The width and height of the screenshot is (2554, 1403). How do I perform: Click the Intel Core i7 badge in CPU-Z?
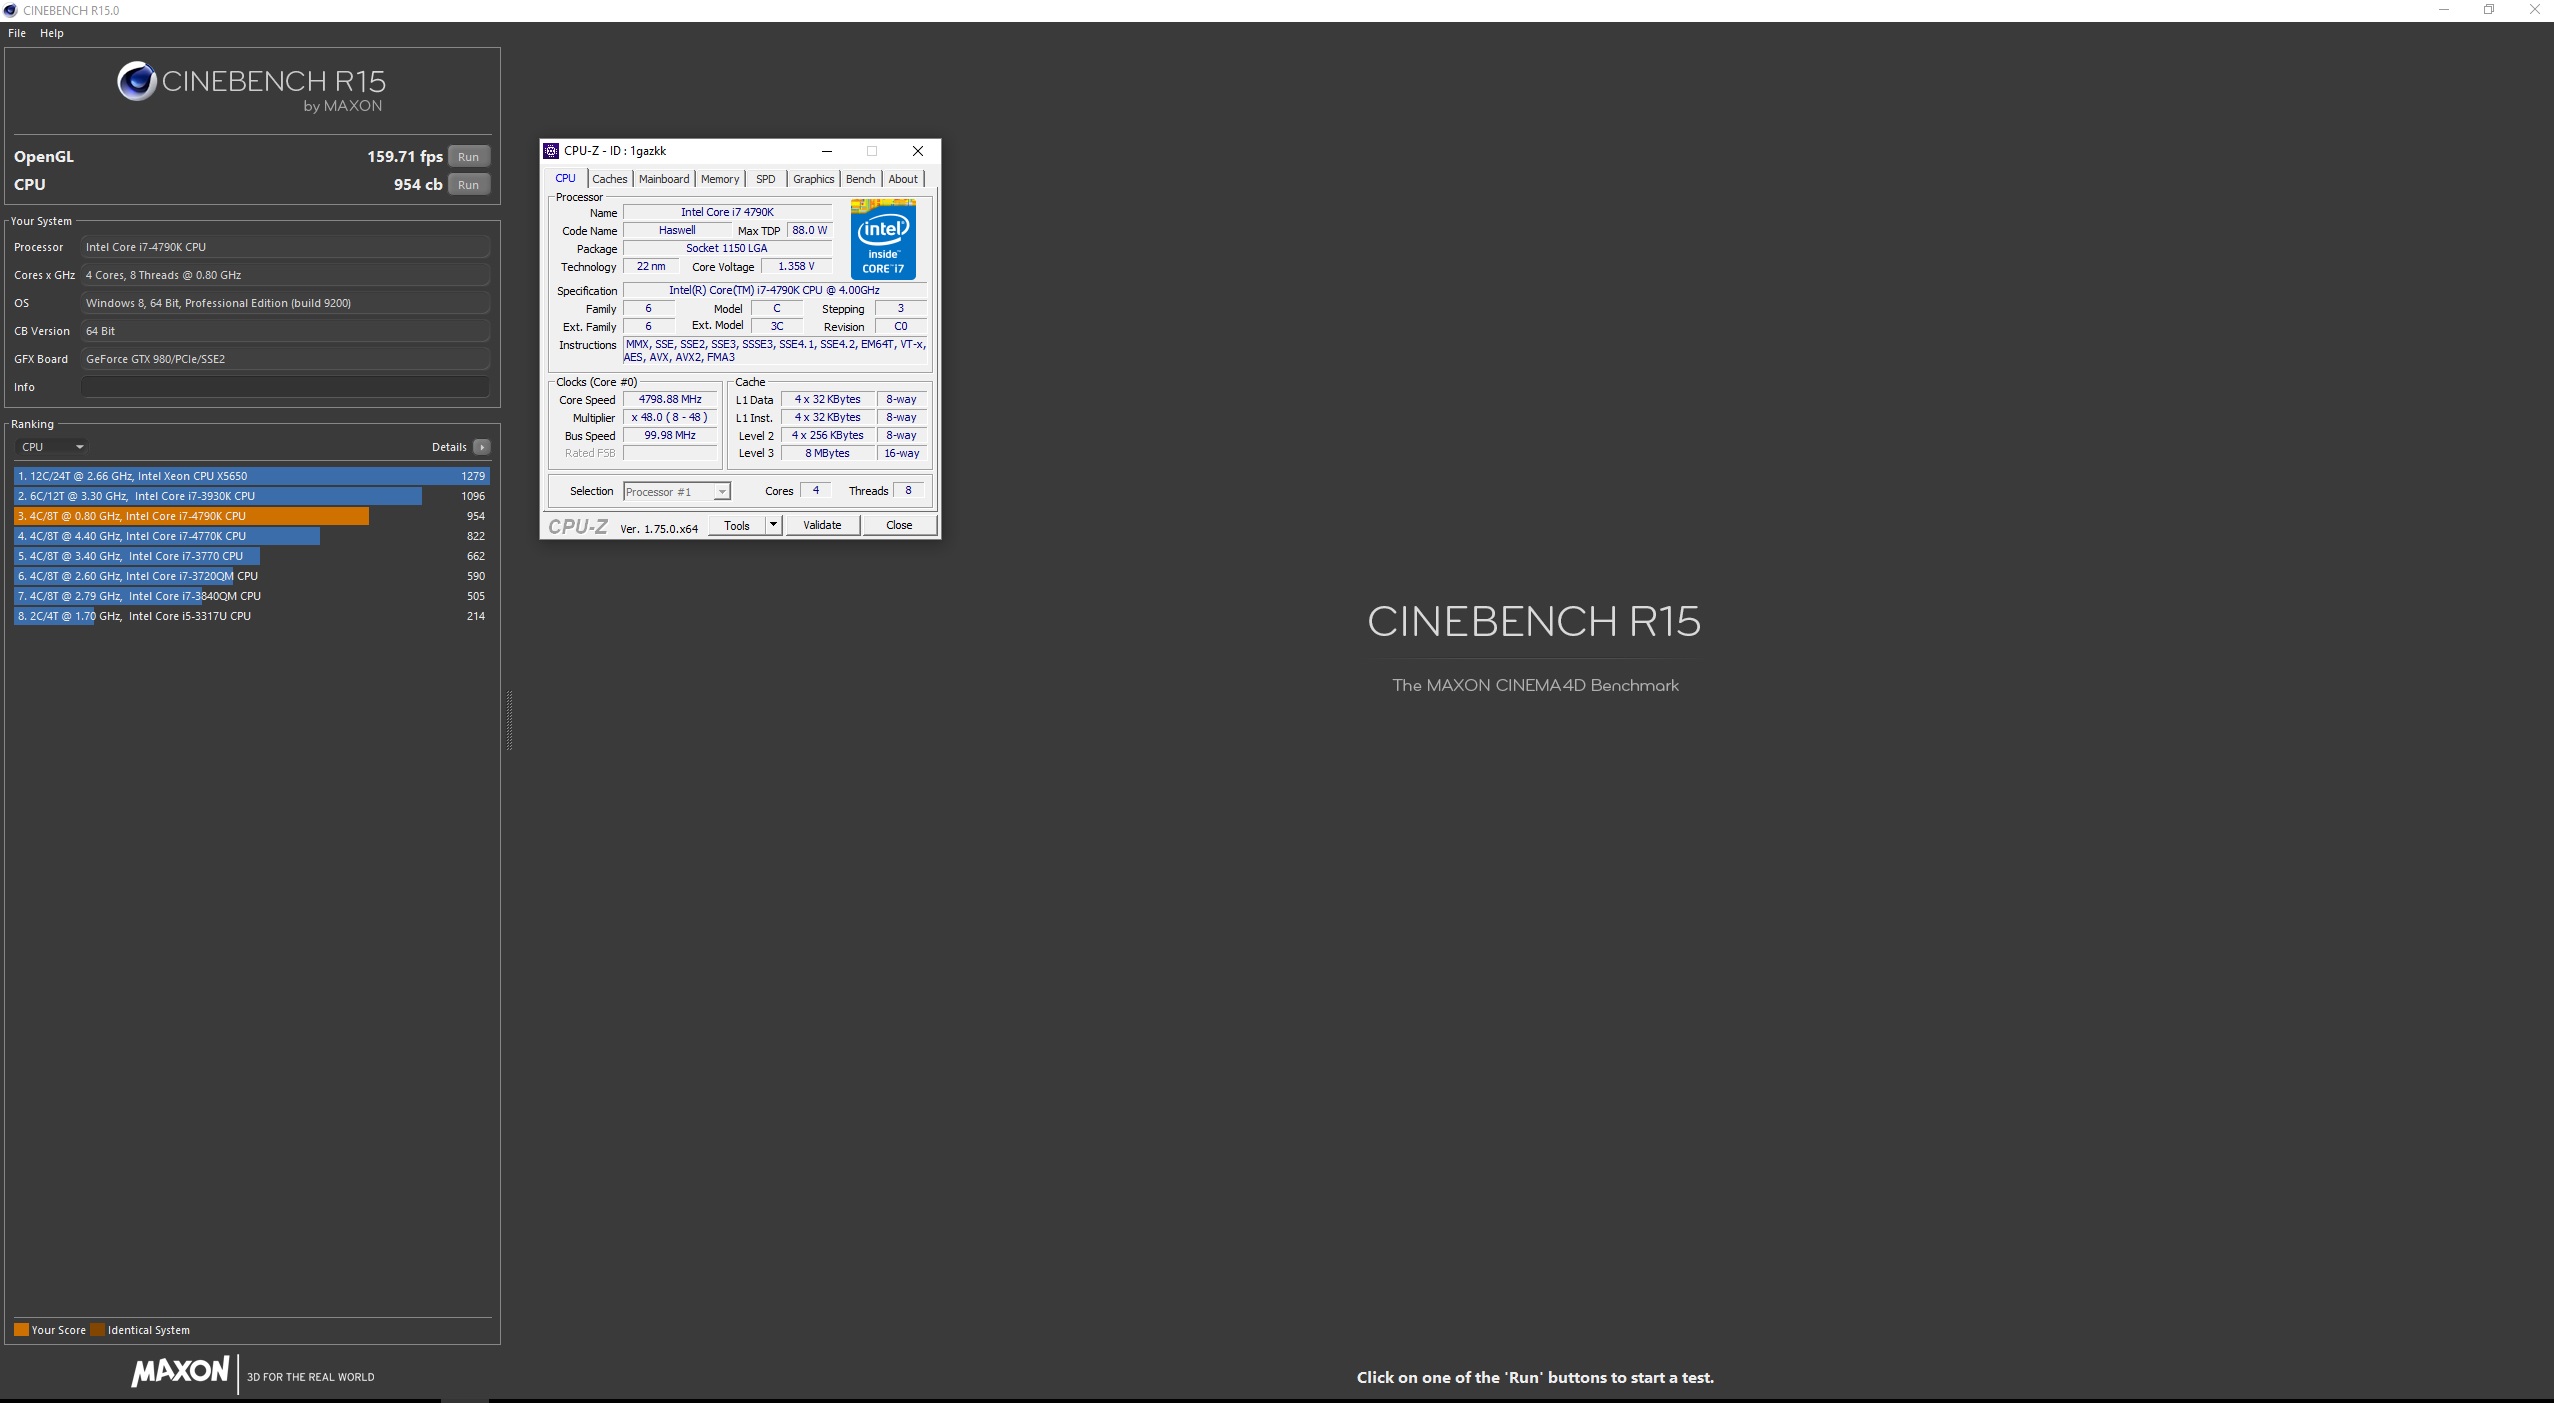[x=883, y=239]
